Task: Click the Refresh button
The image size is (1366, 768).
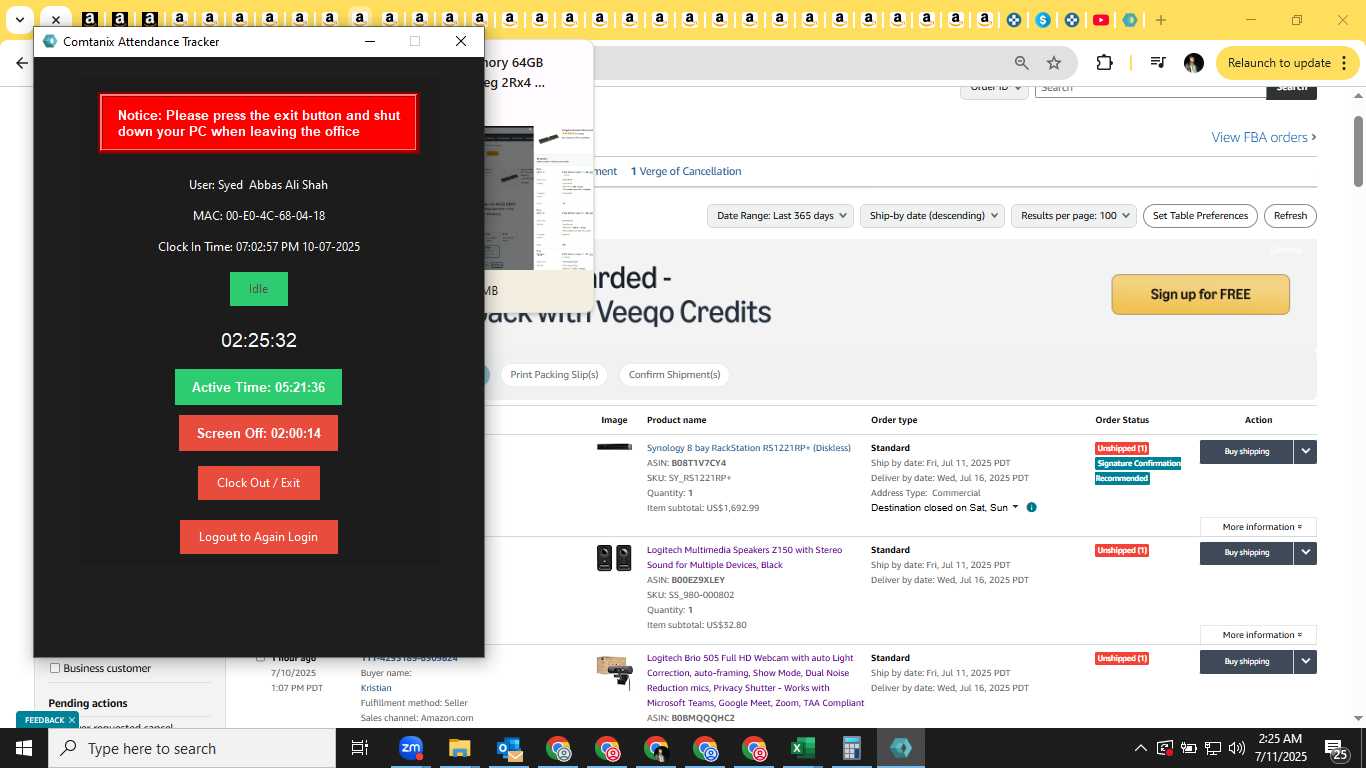Action: (1290, 216)
